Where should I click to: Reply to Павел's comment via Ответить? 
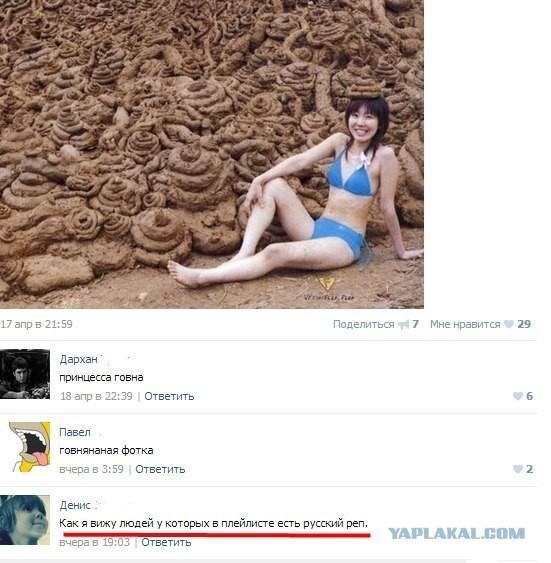pos(160,469)
